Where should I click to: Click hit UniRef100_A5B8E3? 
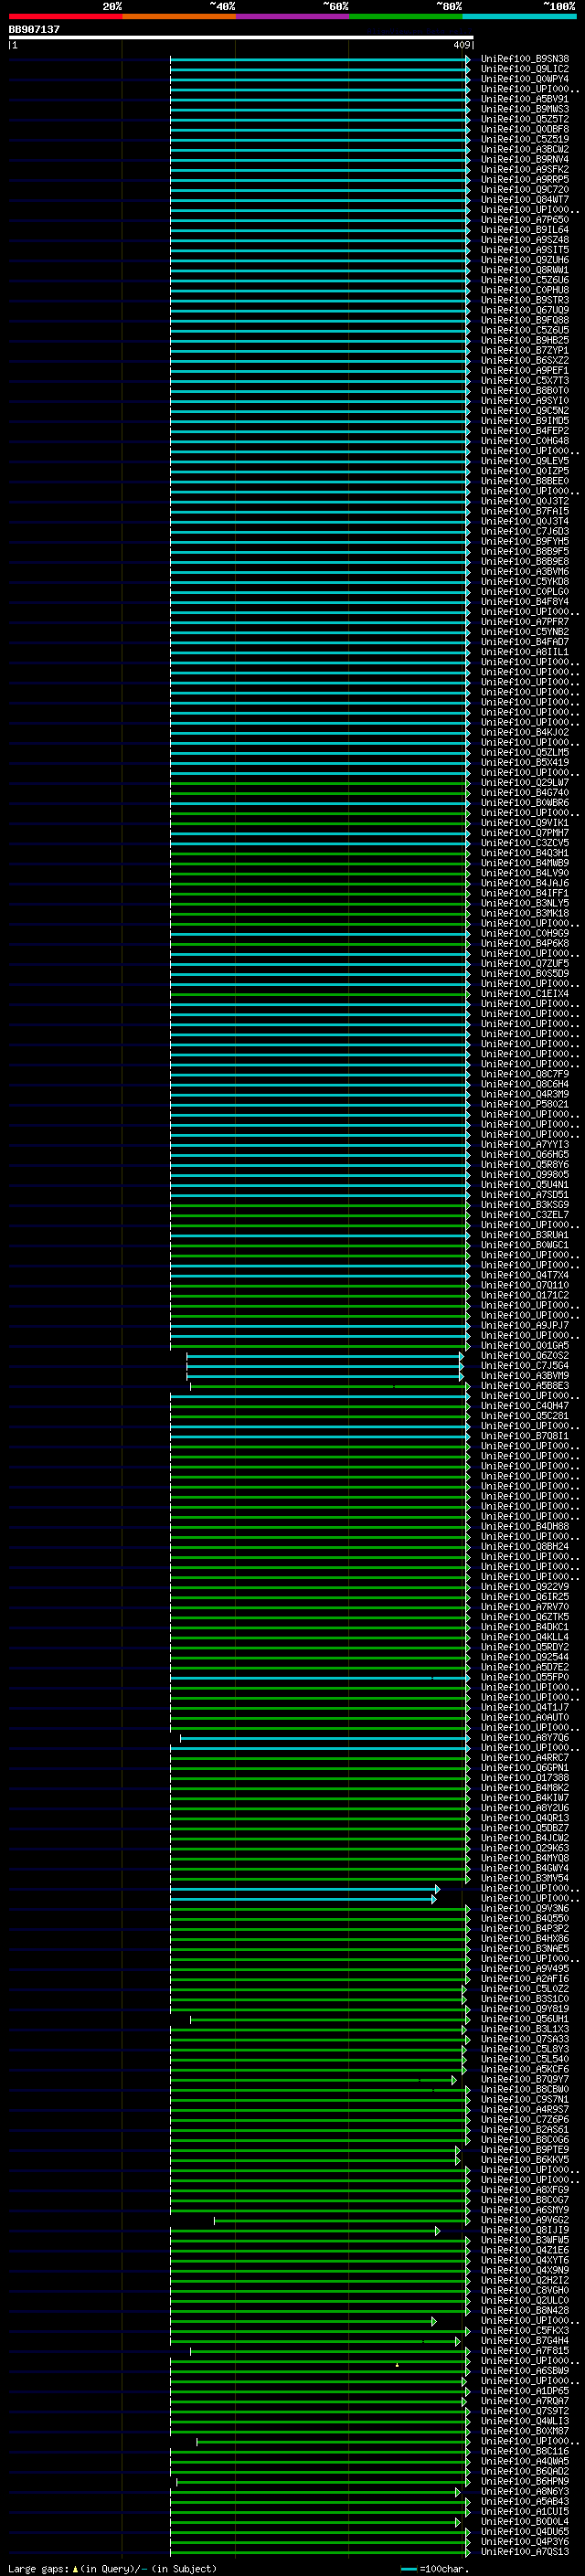tap(525, 1385)
